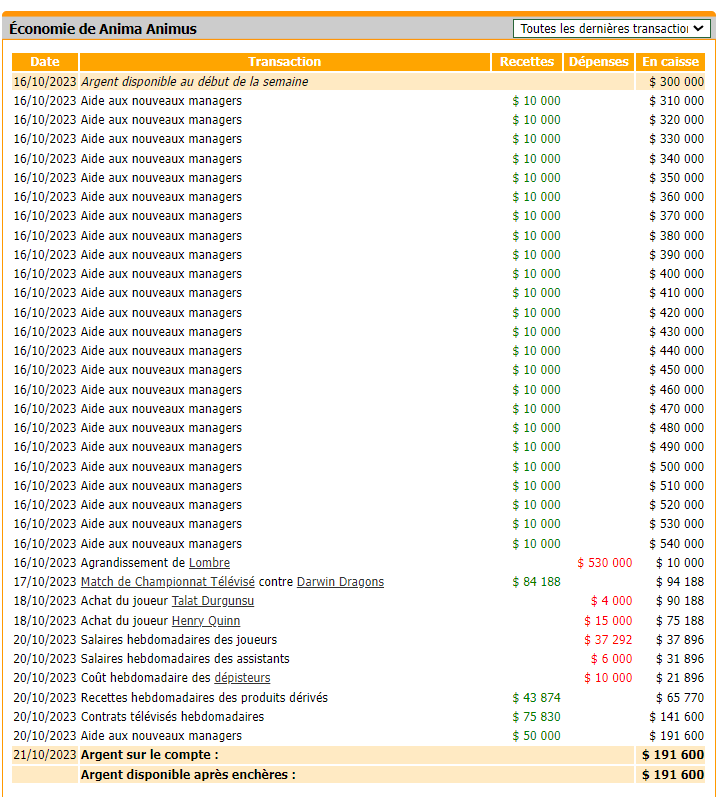Image resolution: width=718 pixels, height=797 pixels.
Task: Click the $ 10 000 balance after Lombre expansion
Action: pyautogui.click(x=680, y=563)
